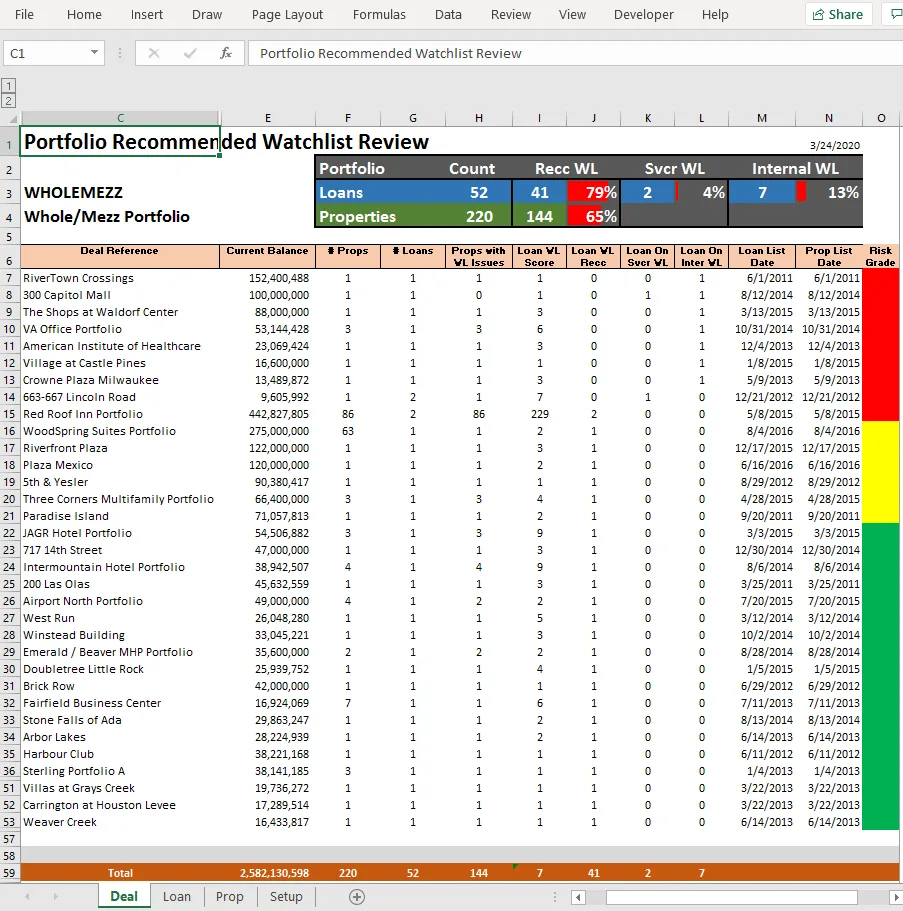Select the yellow Risk Grade cell for Plaza Mexico
The height and width of the screenshot is (911, 903).
tap(880, 465)
